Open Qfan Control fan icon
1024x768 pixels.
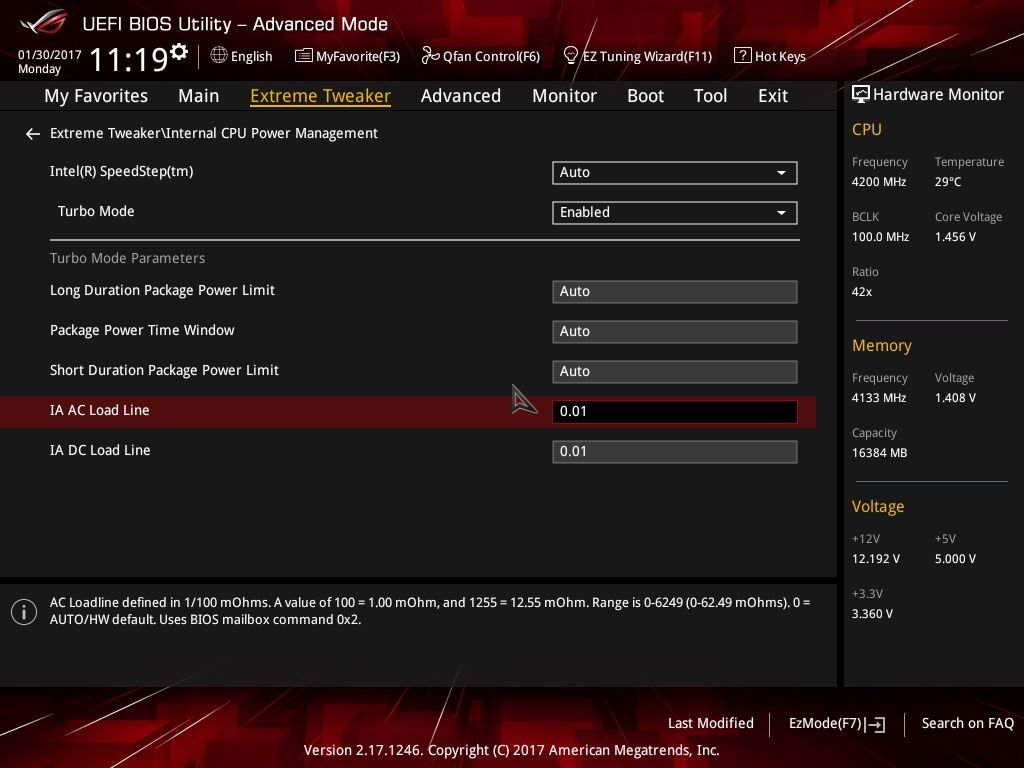430,56
